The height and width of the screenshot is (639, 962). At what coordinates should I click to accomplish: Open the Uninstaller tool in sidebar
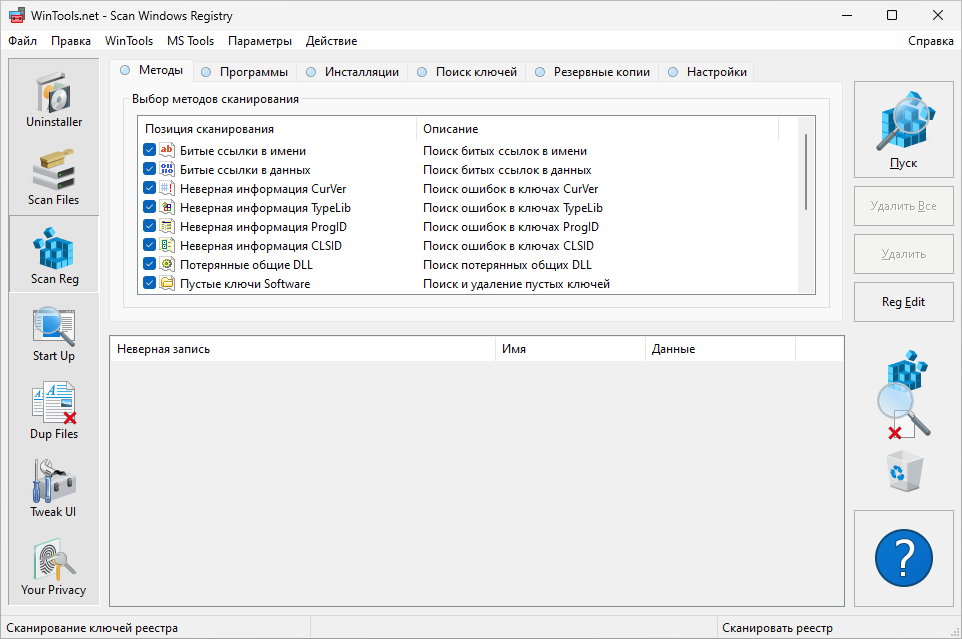coord(54,99)
